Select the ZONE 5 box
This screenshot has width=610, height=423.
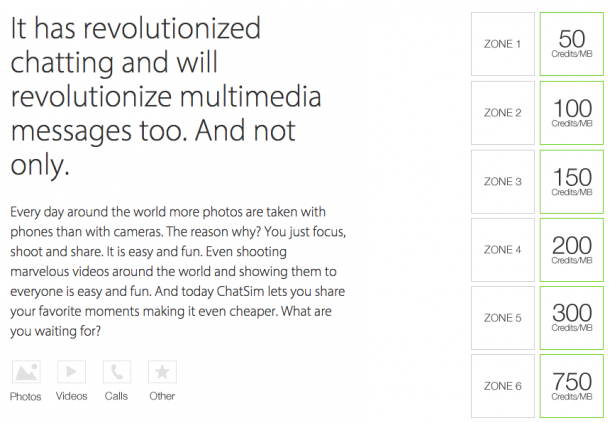[503, 319]
